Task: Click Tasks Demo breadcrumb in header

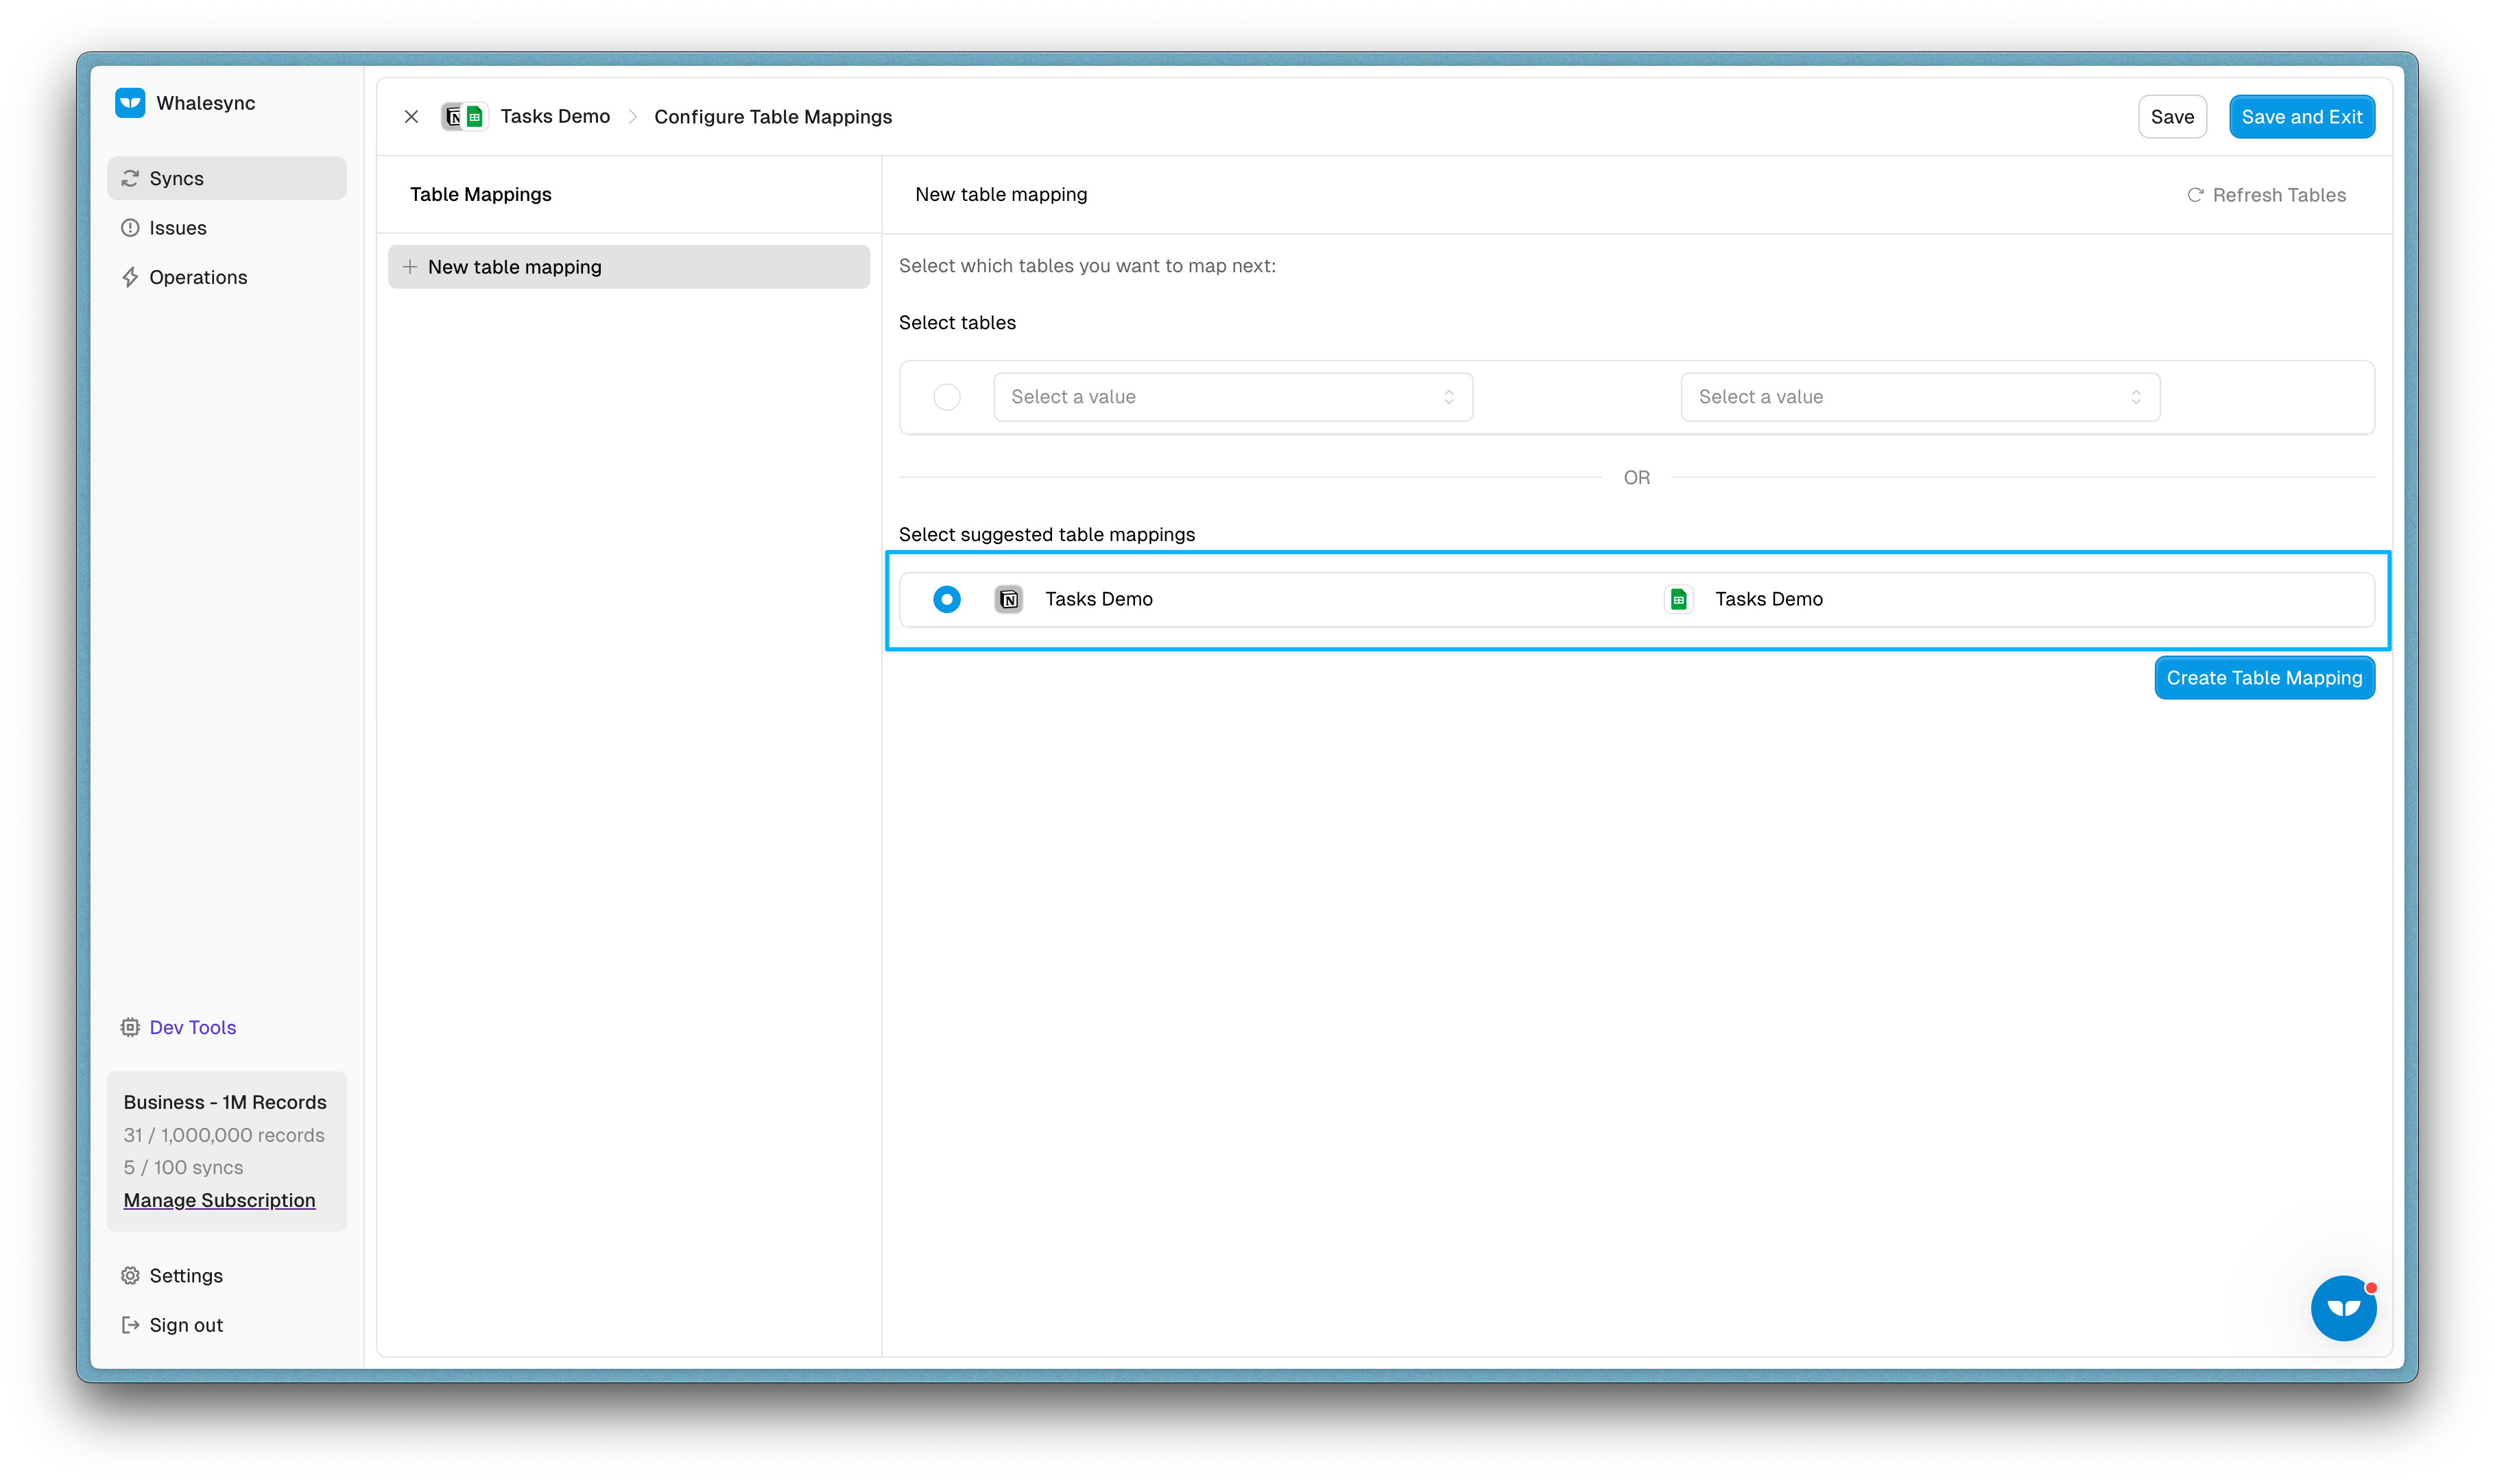Action: 555,117
